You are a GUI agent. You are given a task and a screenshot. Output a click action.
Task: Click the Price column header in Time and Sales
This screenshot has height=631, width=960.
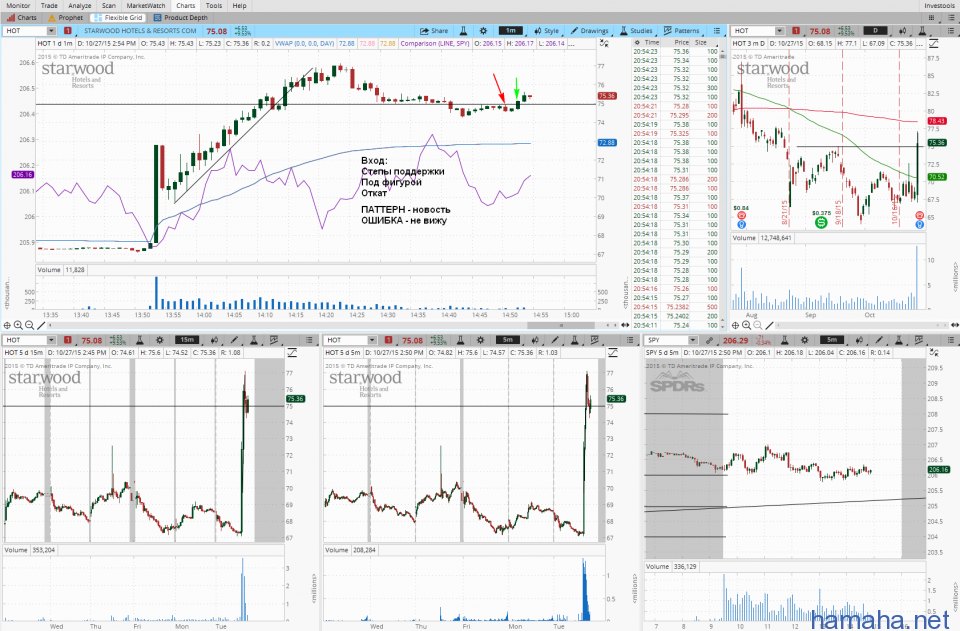[681, 43]
